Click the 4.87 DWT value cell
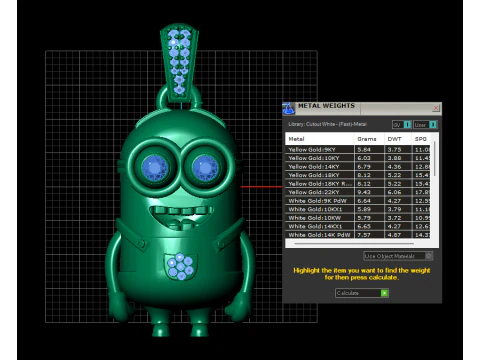Viewport: 480px width, 360px height. pos(398,235)
